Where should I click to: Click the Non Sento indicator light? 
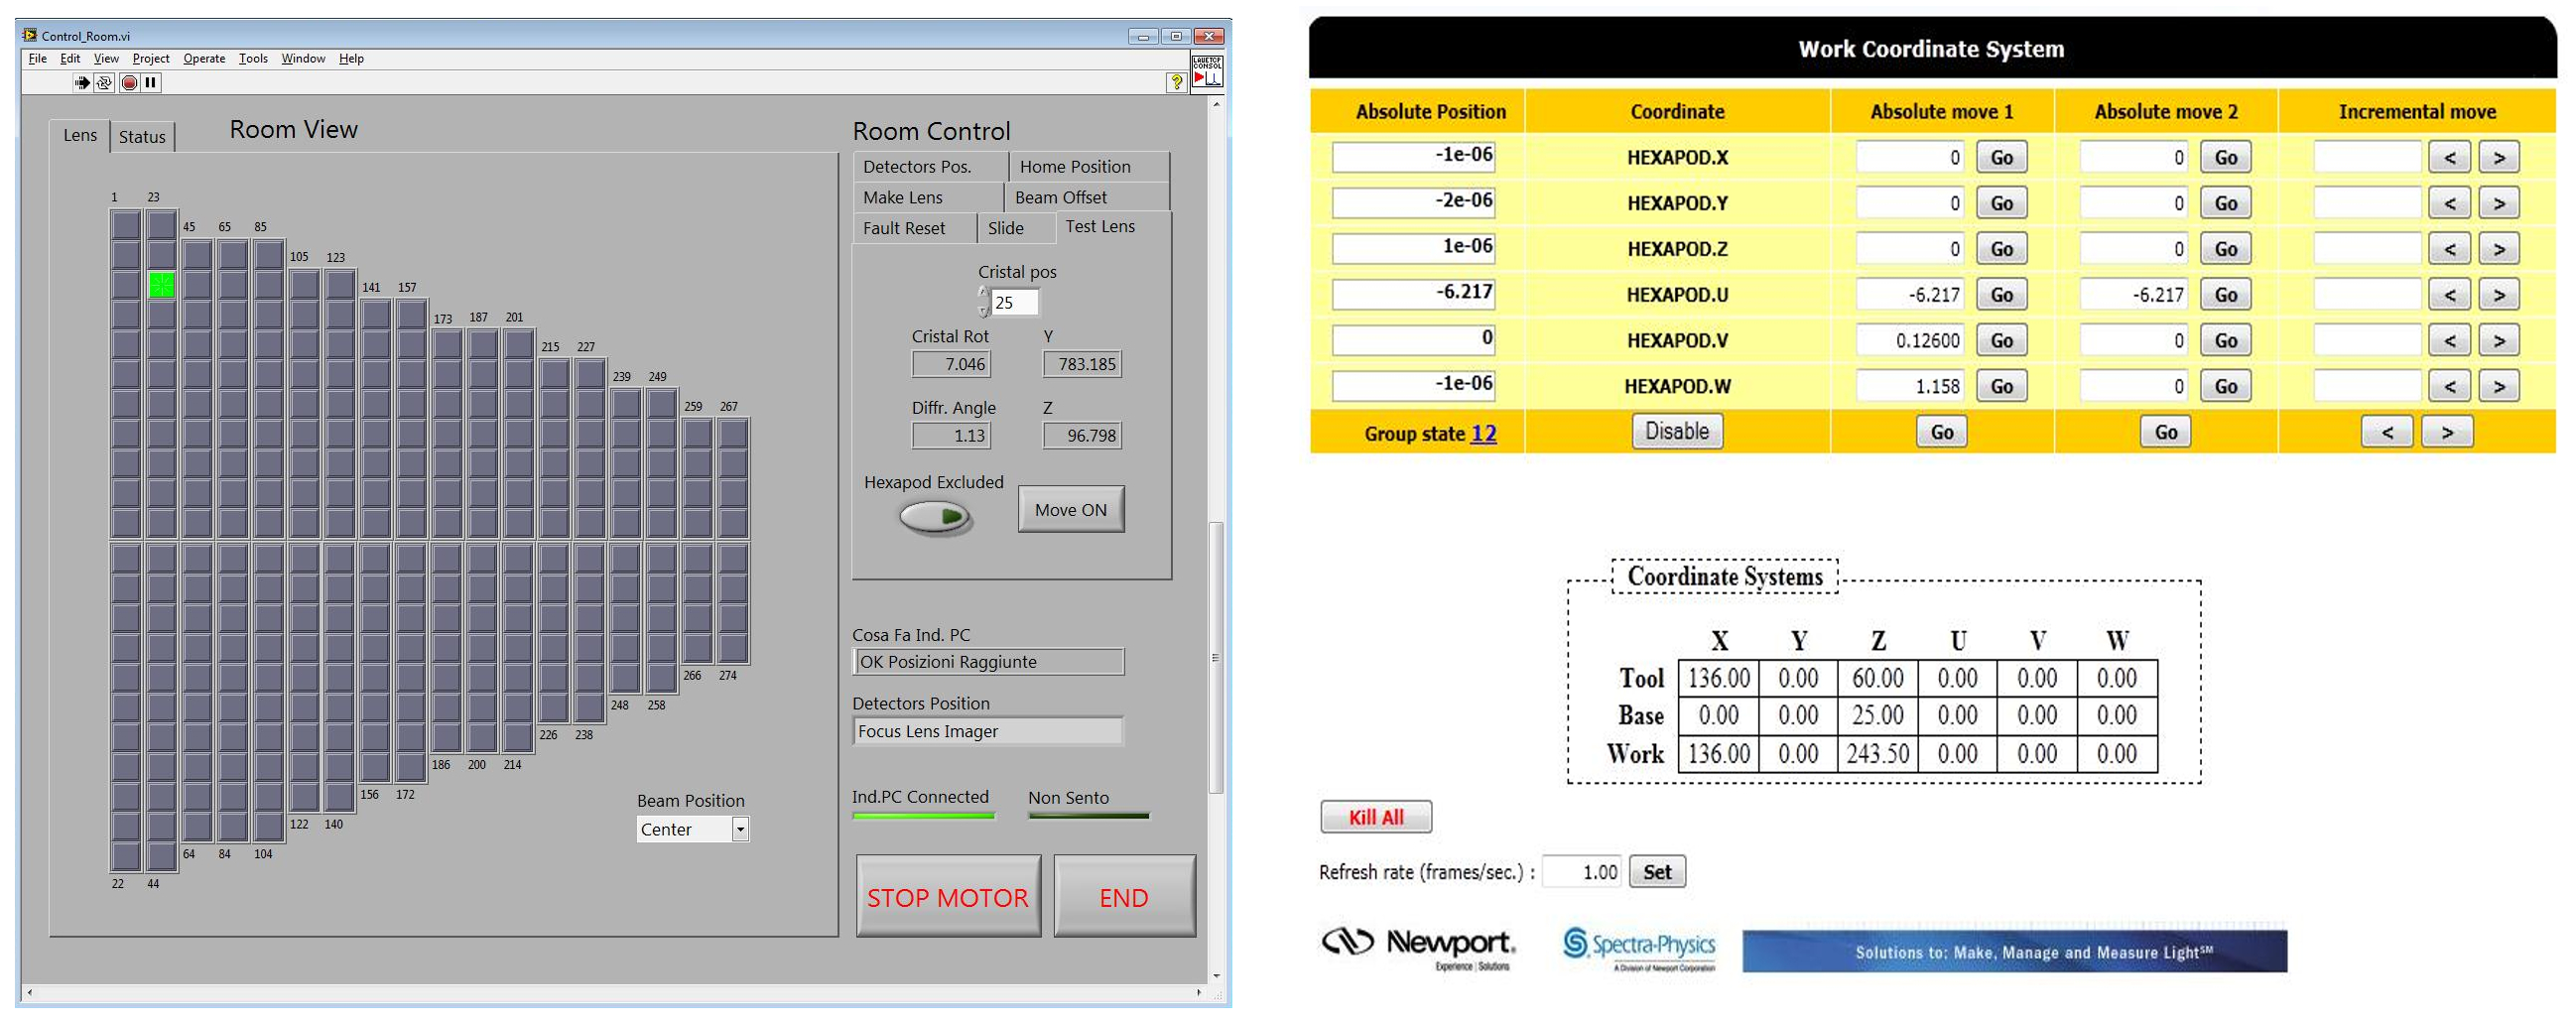(1088, 816)
